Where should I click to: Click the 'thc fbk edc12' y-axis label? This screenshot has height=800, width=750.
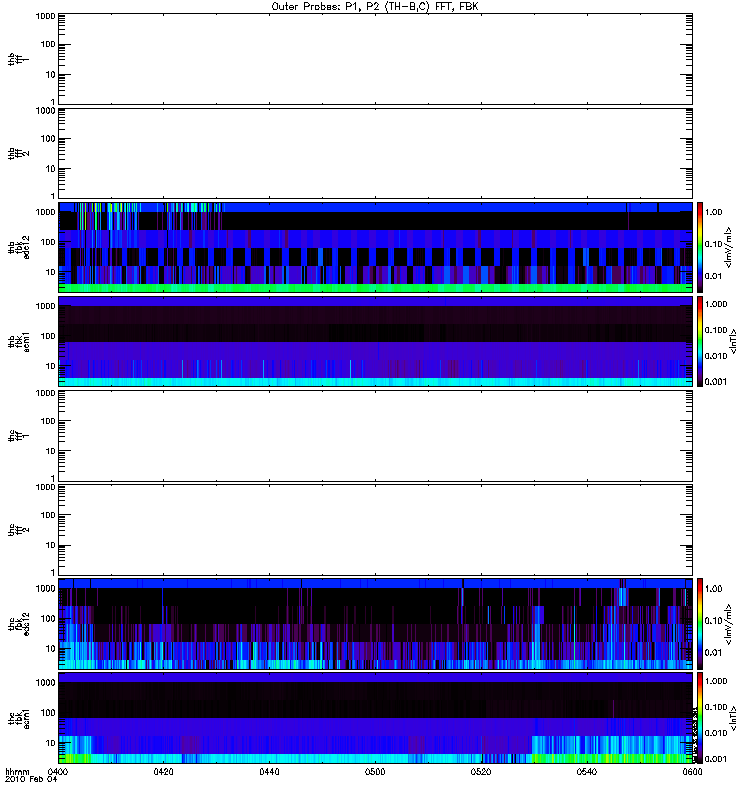[19, 624]
